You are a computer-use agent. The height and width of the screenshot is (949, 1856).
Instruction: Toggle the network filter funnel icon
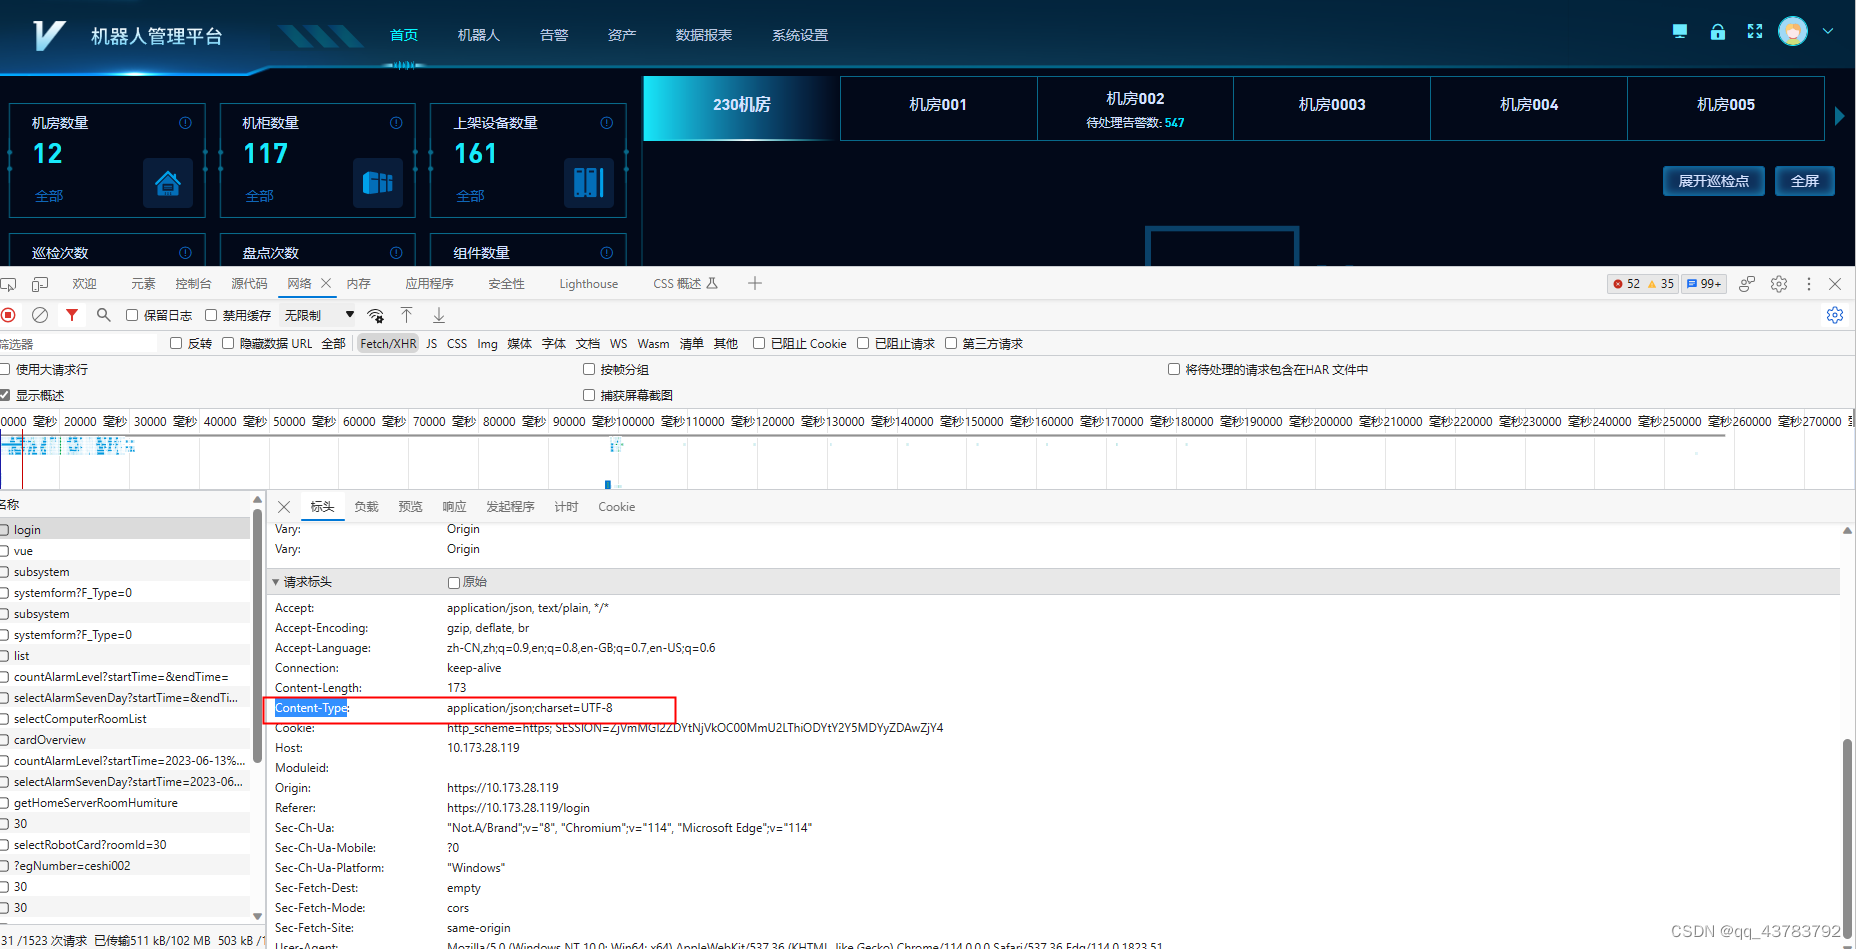pyautogui.click(x=72, y=315)
